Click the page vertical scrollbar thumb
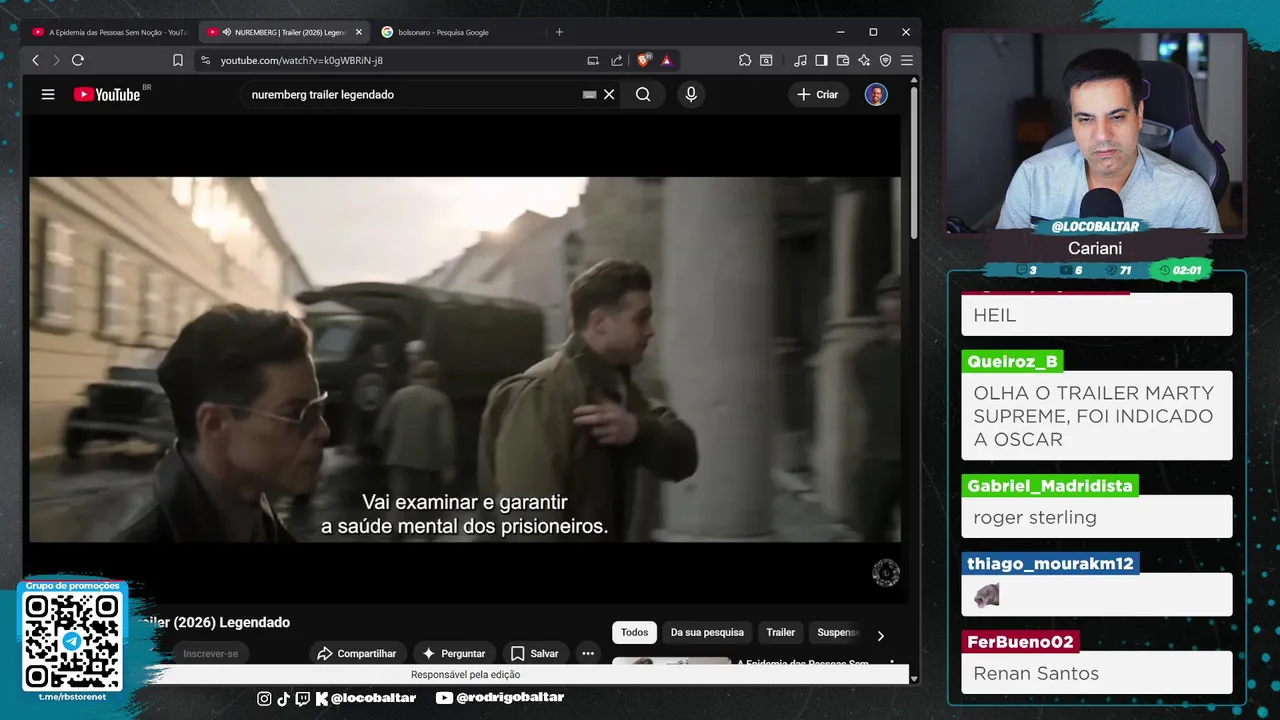Screen dimensions: 1280x720 [914, 165]
